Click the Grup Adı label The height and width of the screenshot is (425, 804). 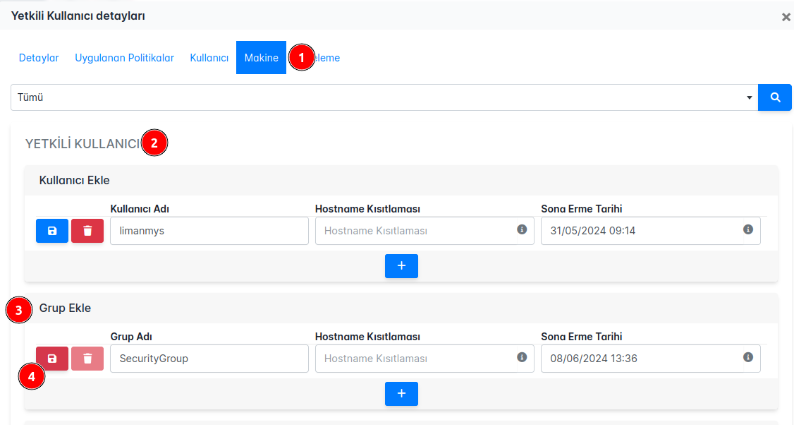click(131, 337)
